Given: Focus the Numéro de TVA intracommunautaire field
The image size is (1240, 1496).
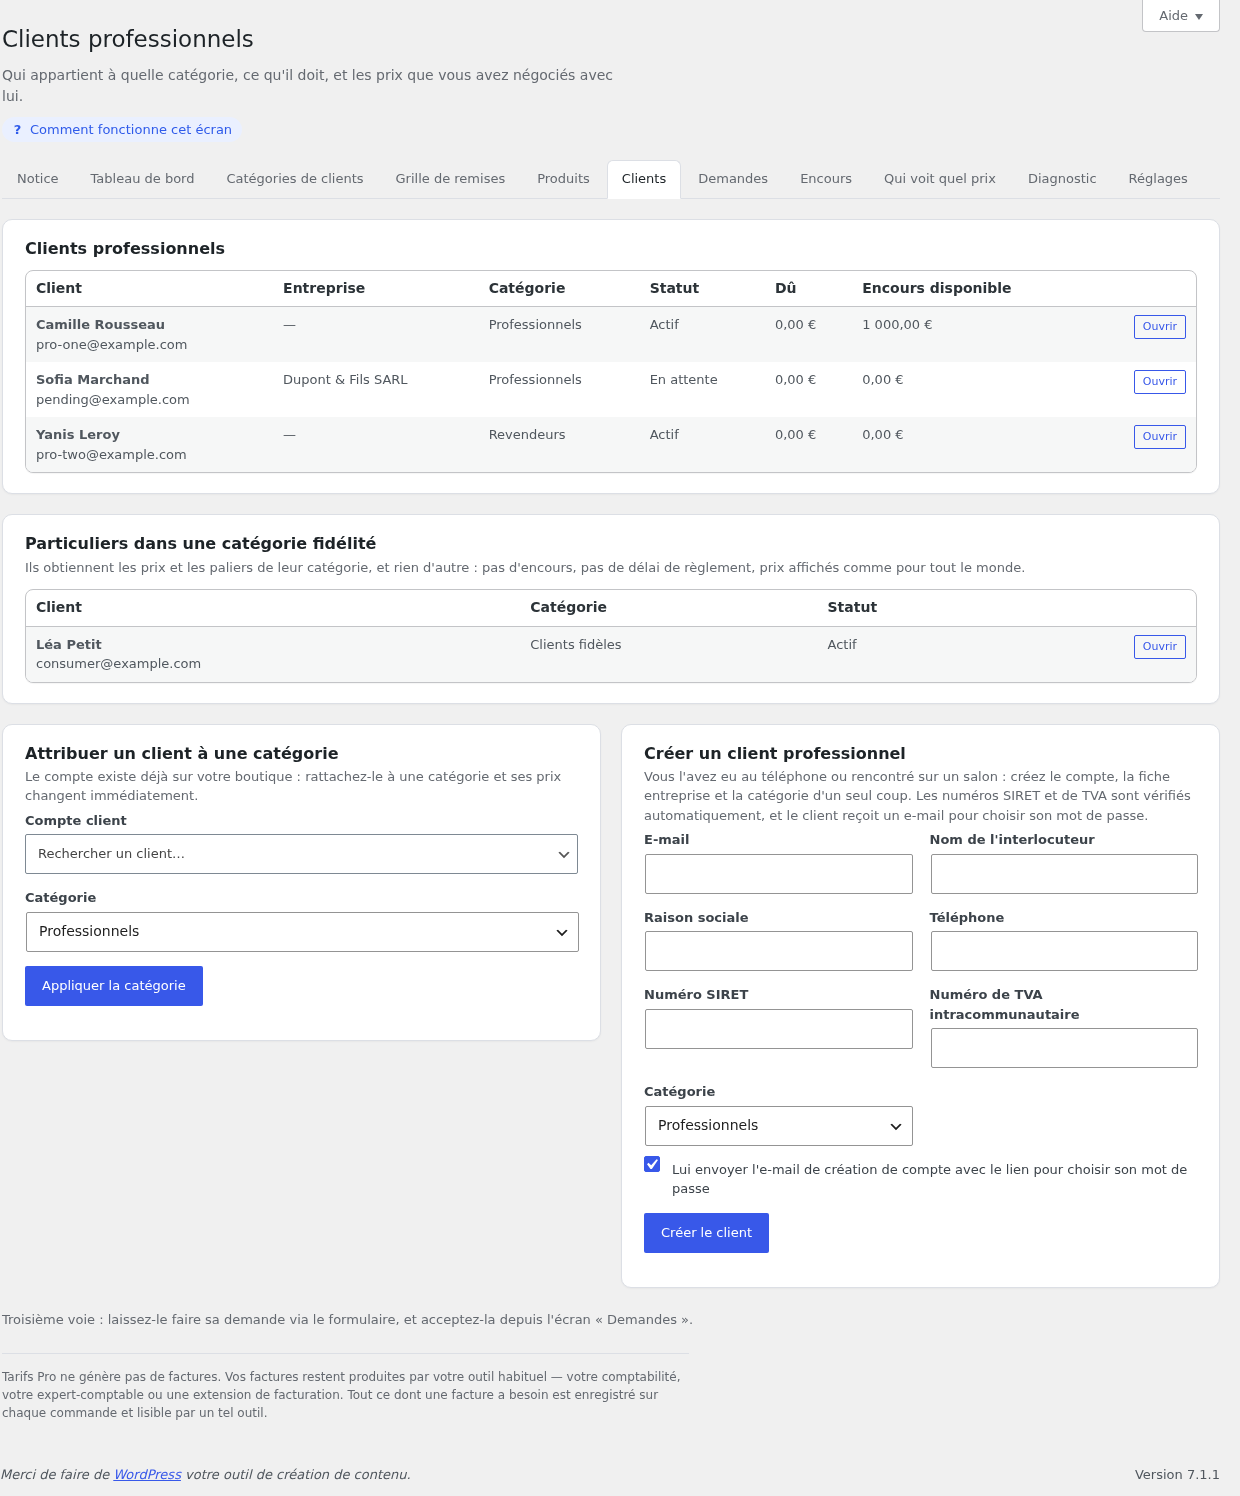Looking at the screenshot, I should (x=1064, y=1048).
